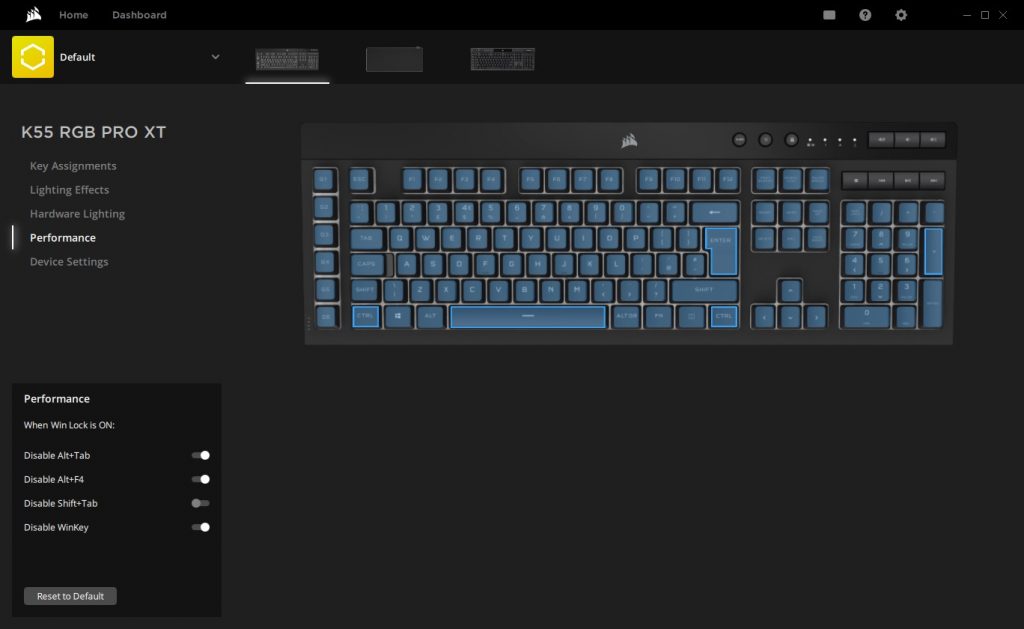Click the "When Win Lock is ON:" text
This screenshot has width=1024, height=629.
click(69, 425)
